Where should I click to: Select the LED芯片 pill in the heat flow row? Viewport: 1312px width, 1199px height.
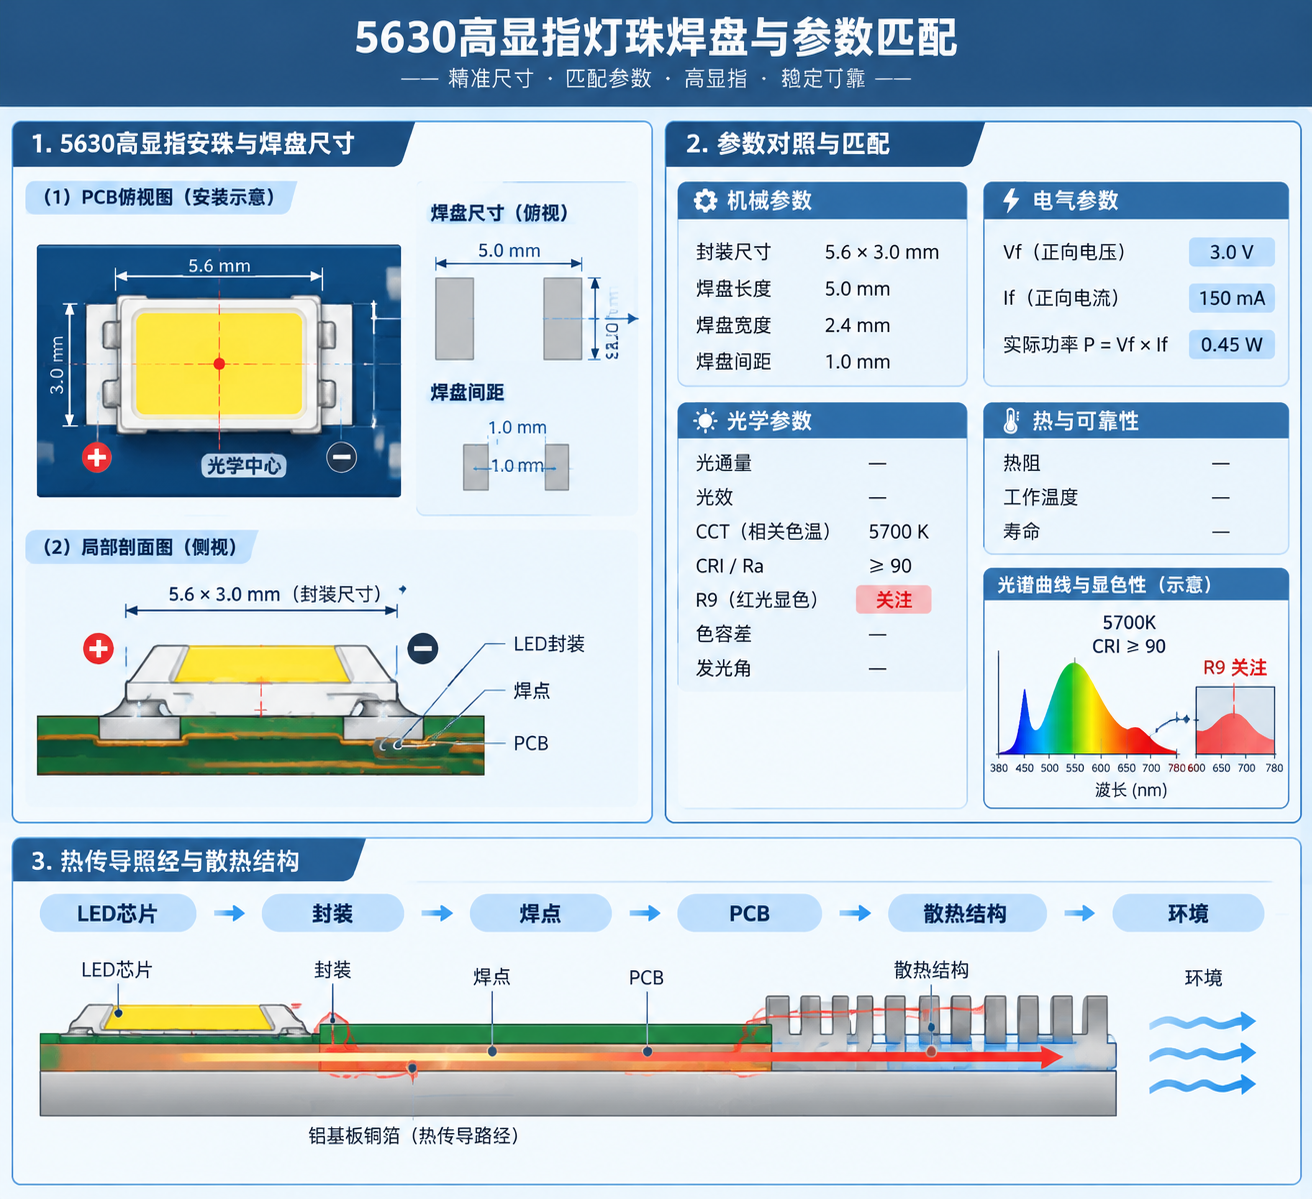click(117, 913)
